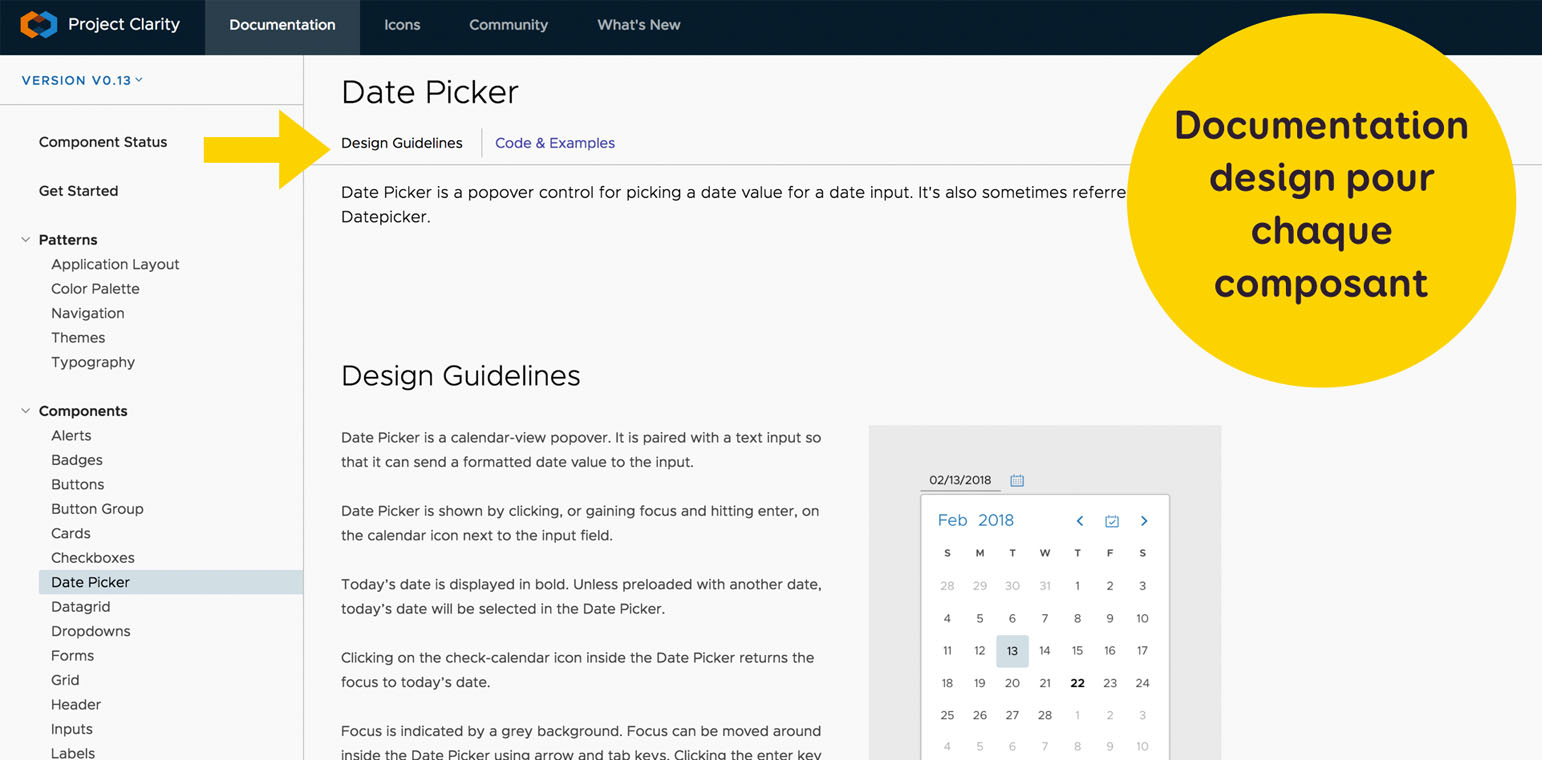This screenshot has height=760, width=1542.
Task: Open calendar icon next to date input
Action: click(1017, 481)
